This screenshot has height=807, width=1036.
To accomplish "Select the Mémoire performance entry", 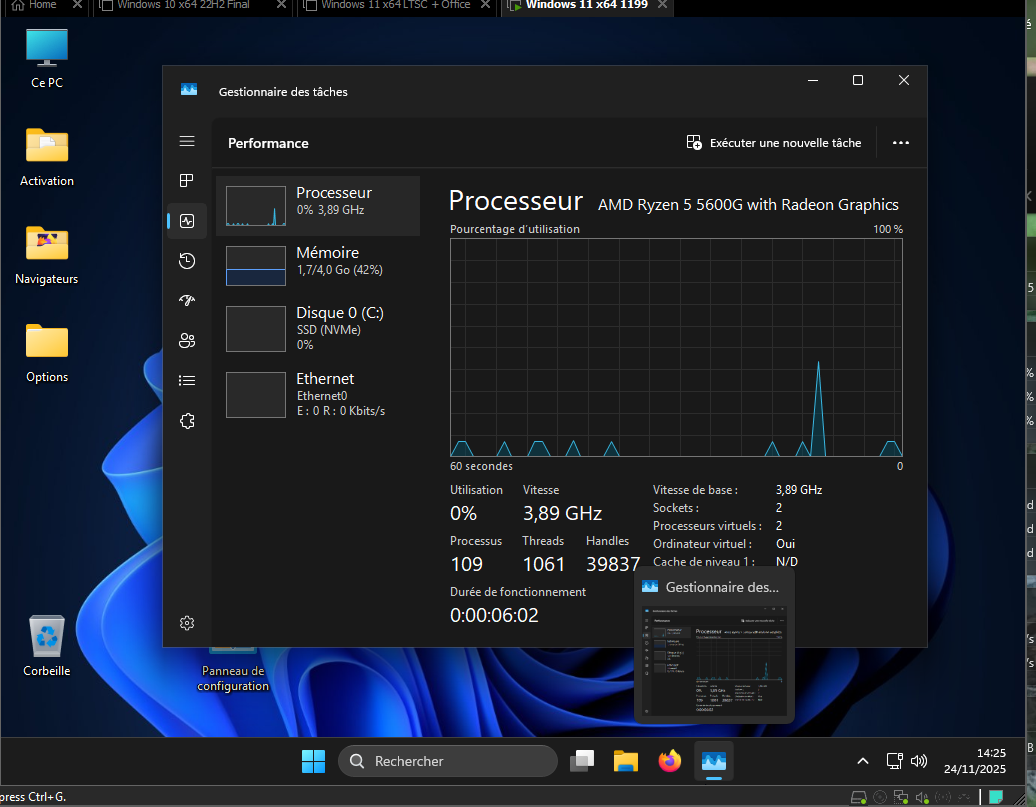I will [x=318, y=266].
